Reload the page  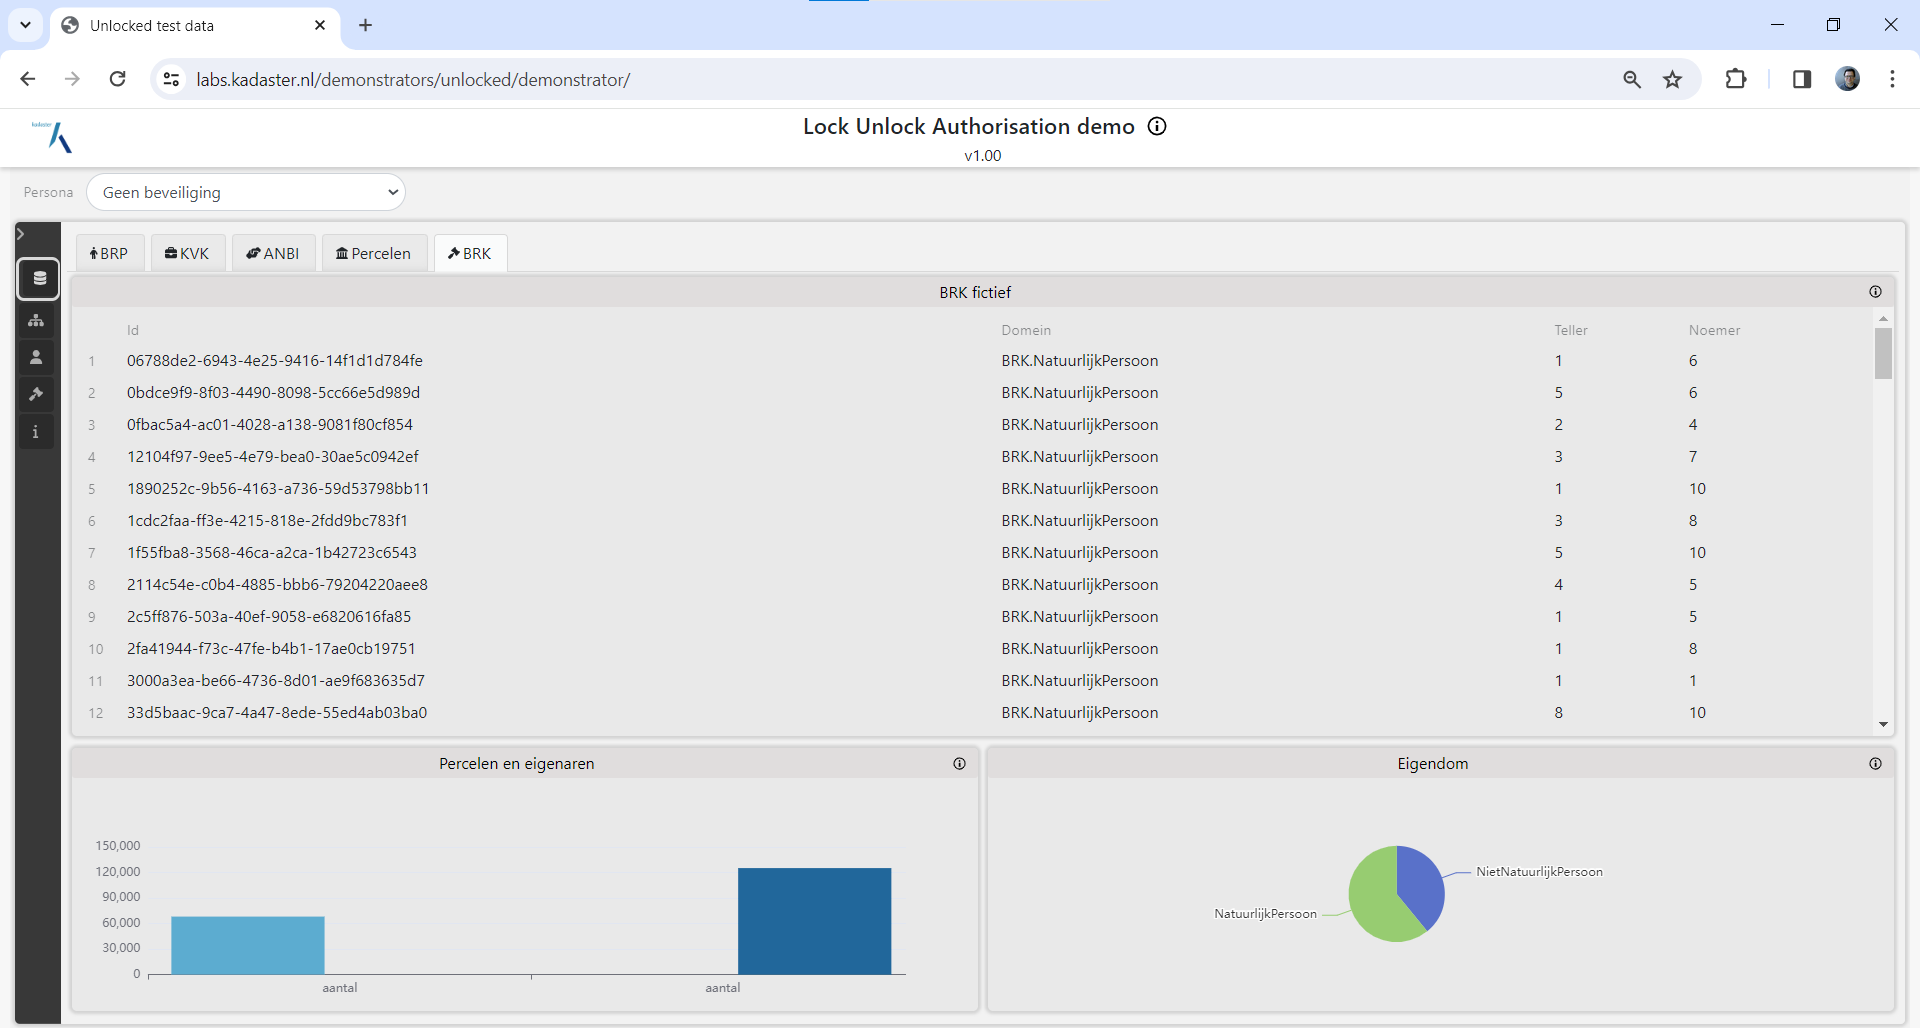[x=118, y=79]
